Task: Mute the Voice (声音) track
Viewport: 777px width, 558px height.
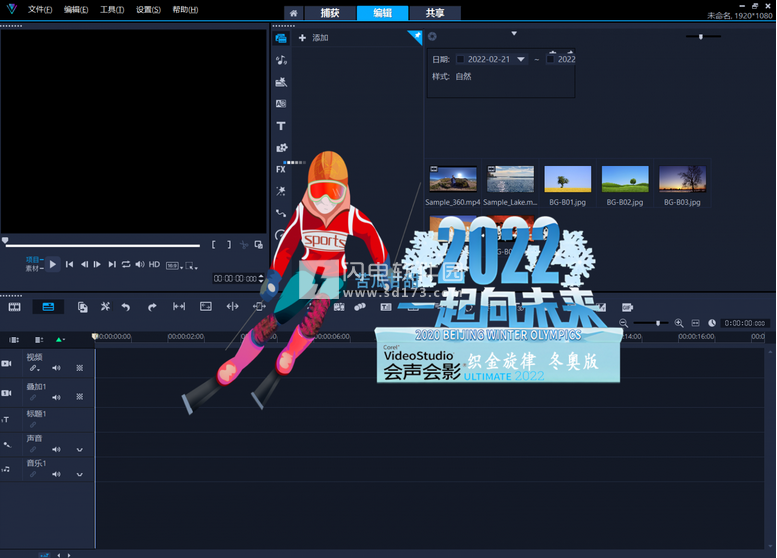Action: click(56, 449)
